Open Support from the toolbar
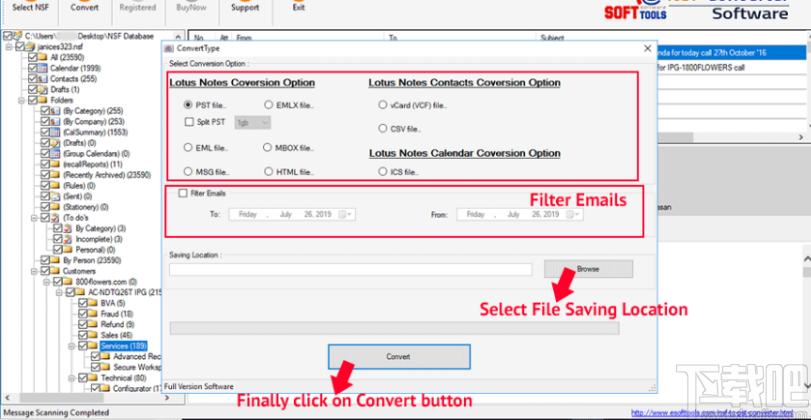 pos(245,8)
